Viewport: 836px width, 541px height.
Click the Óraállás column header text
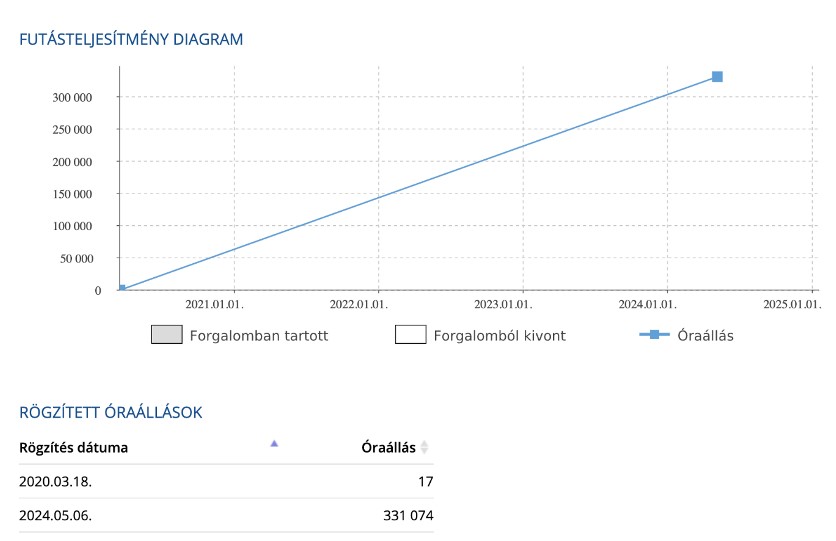(x=388, y=447)
